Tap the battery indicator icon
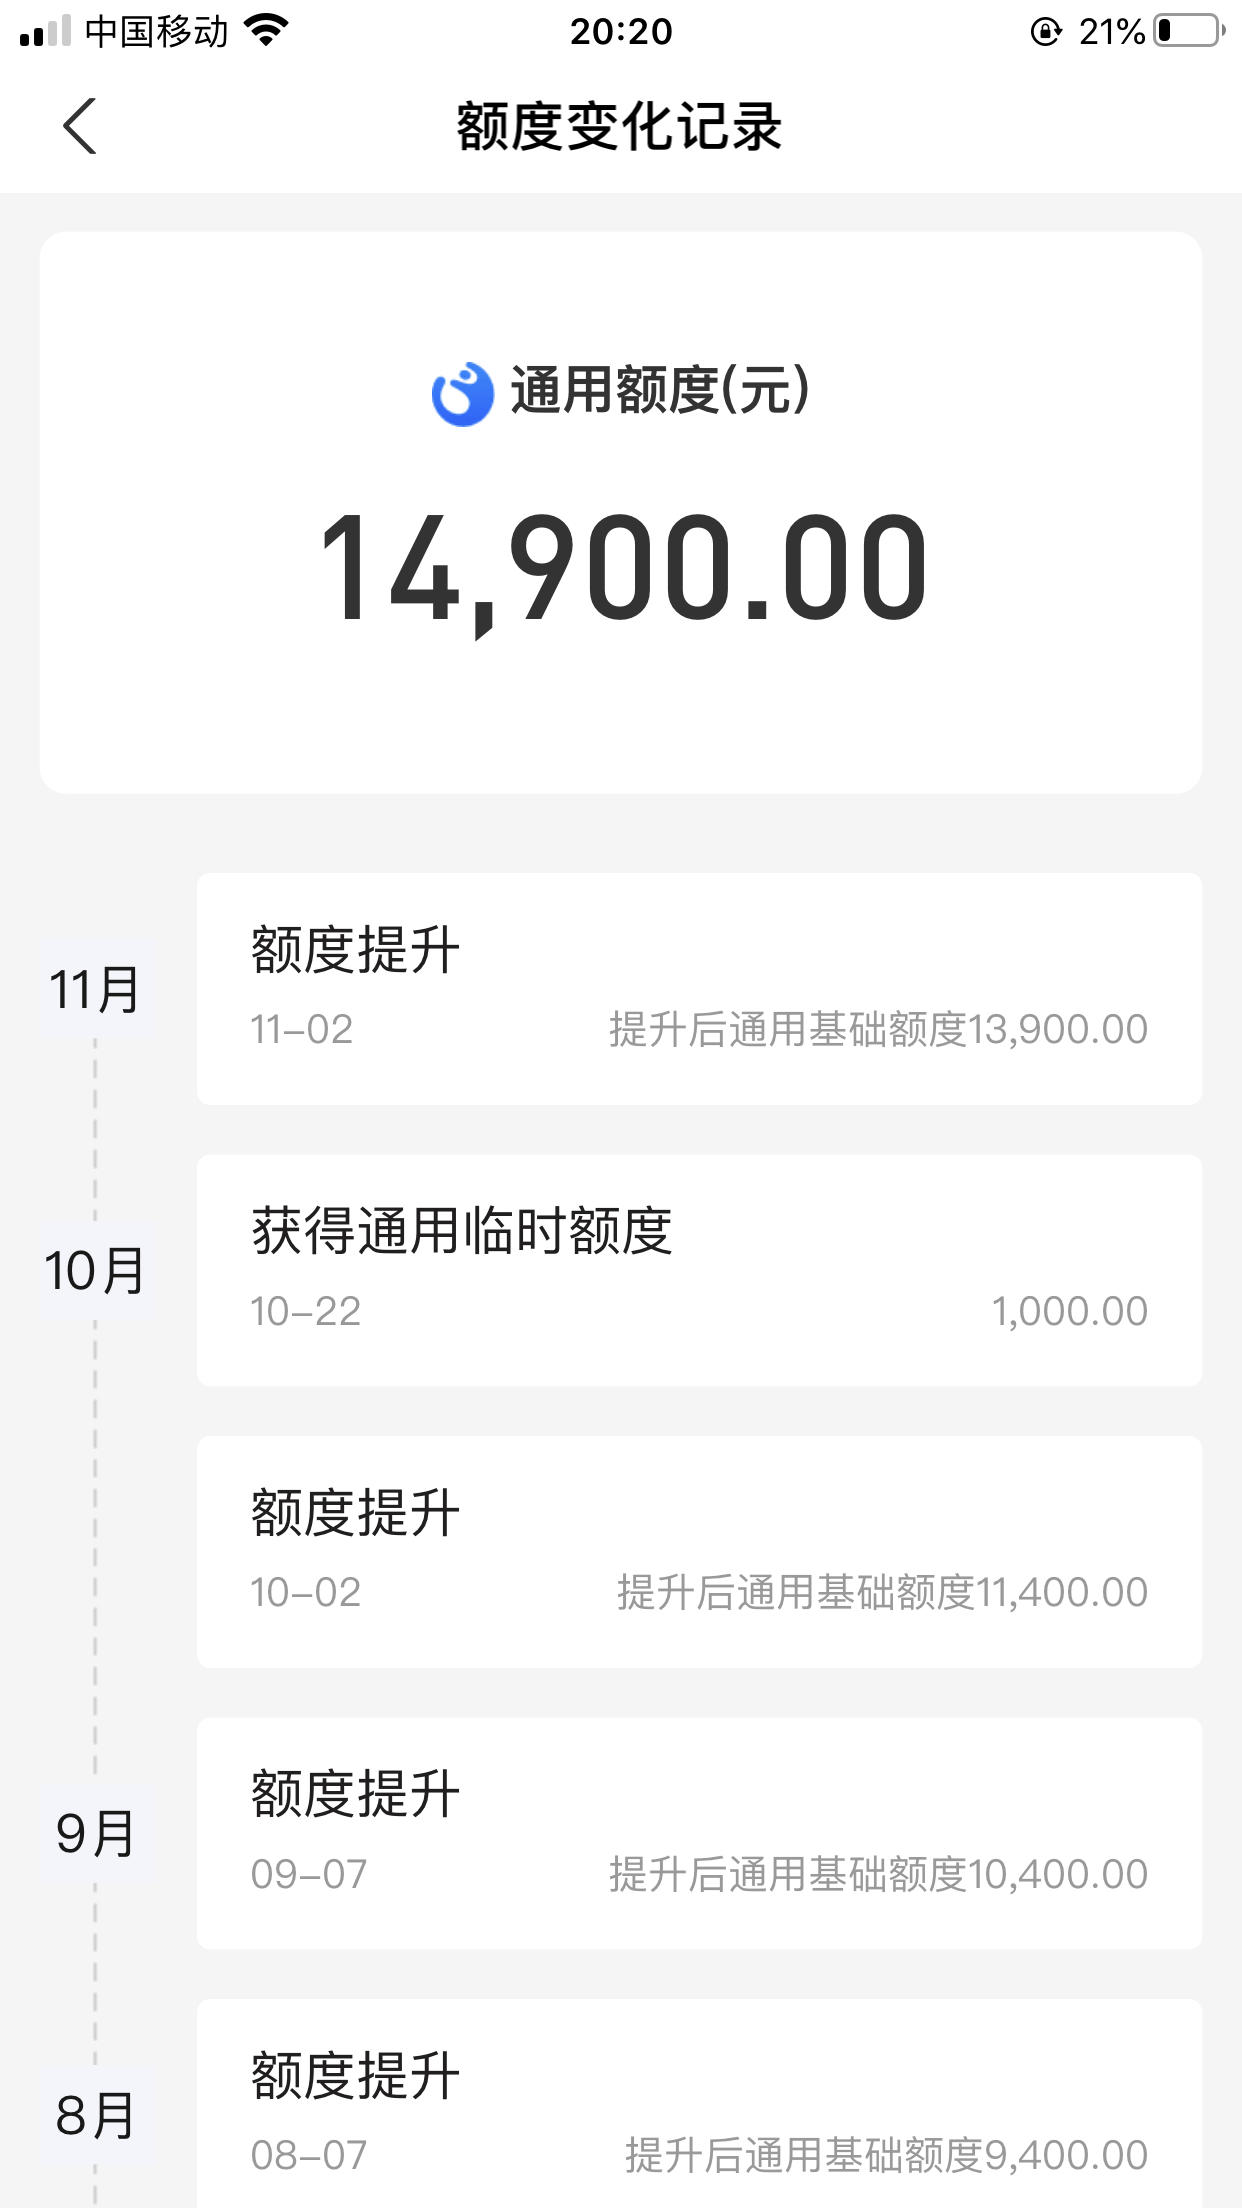This screenshot has width=1242, height=2208. coord(1189,31)
